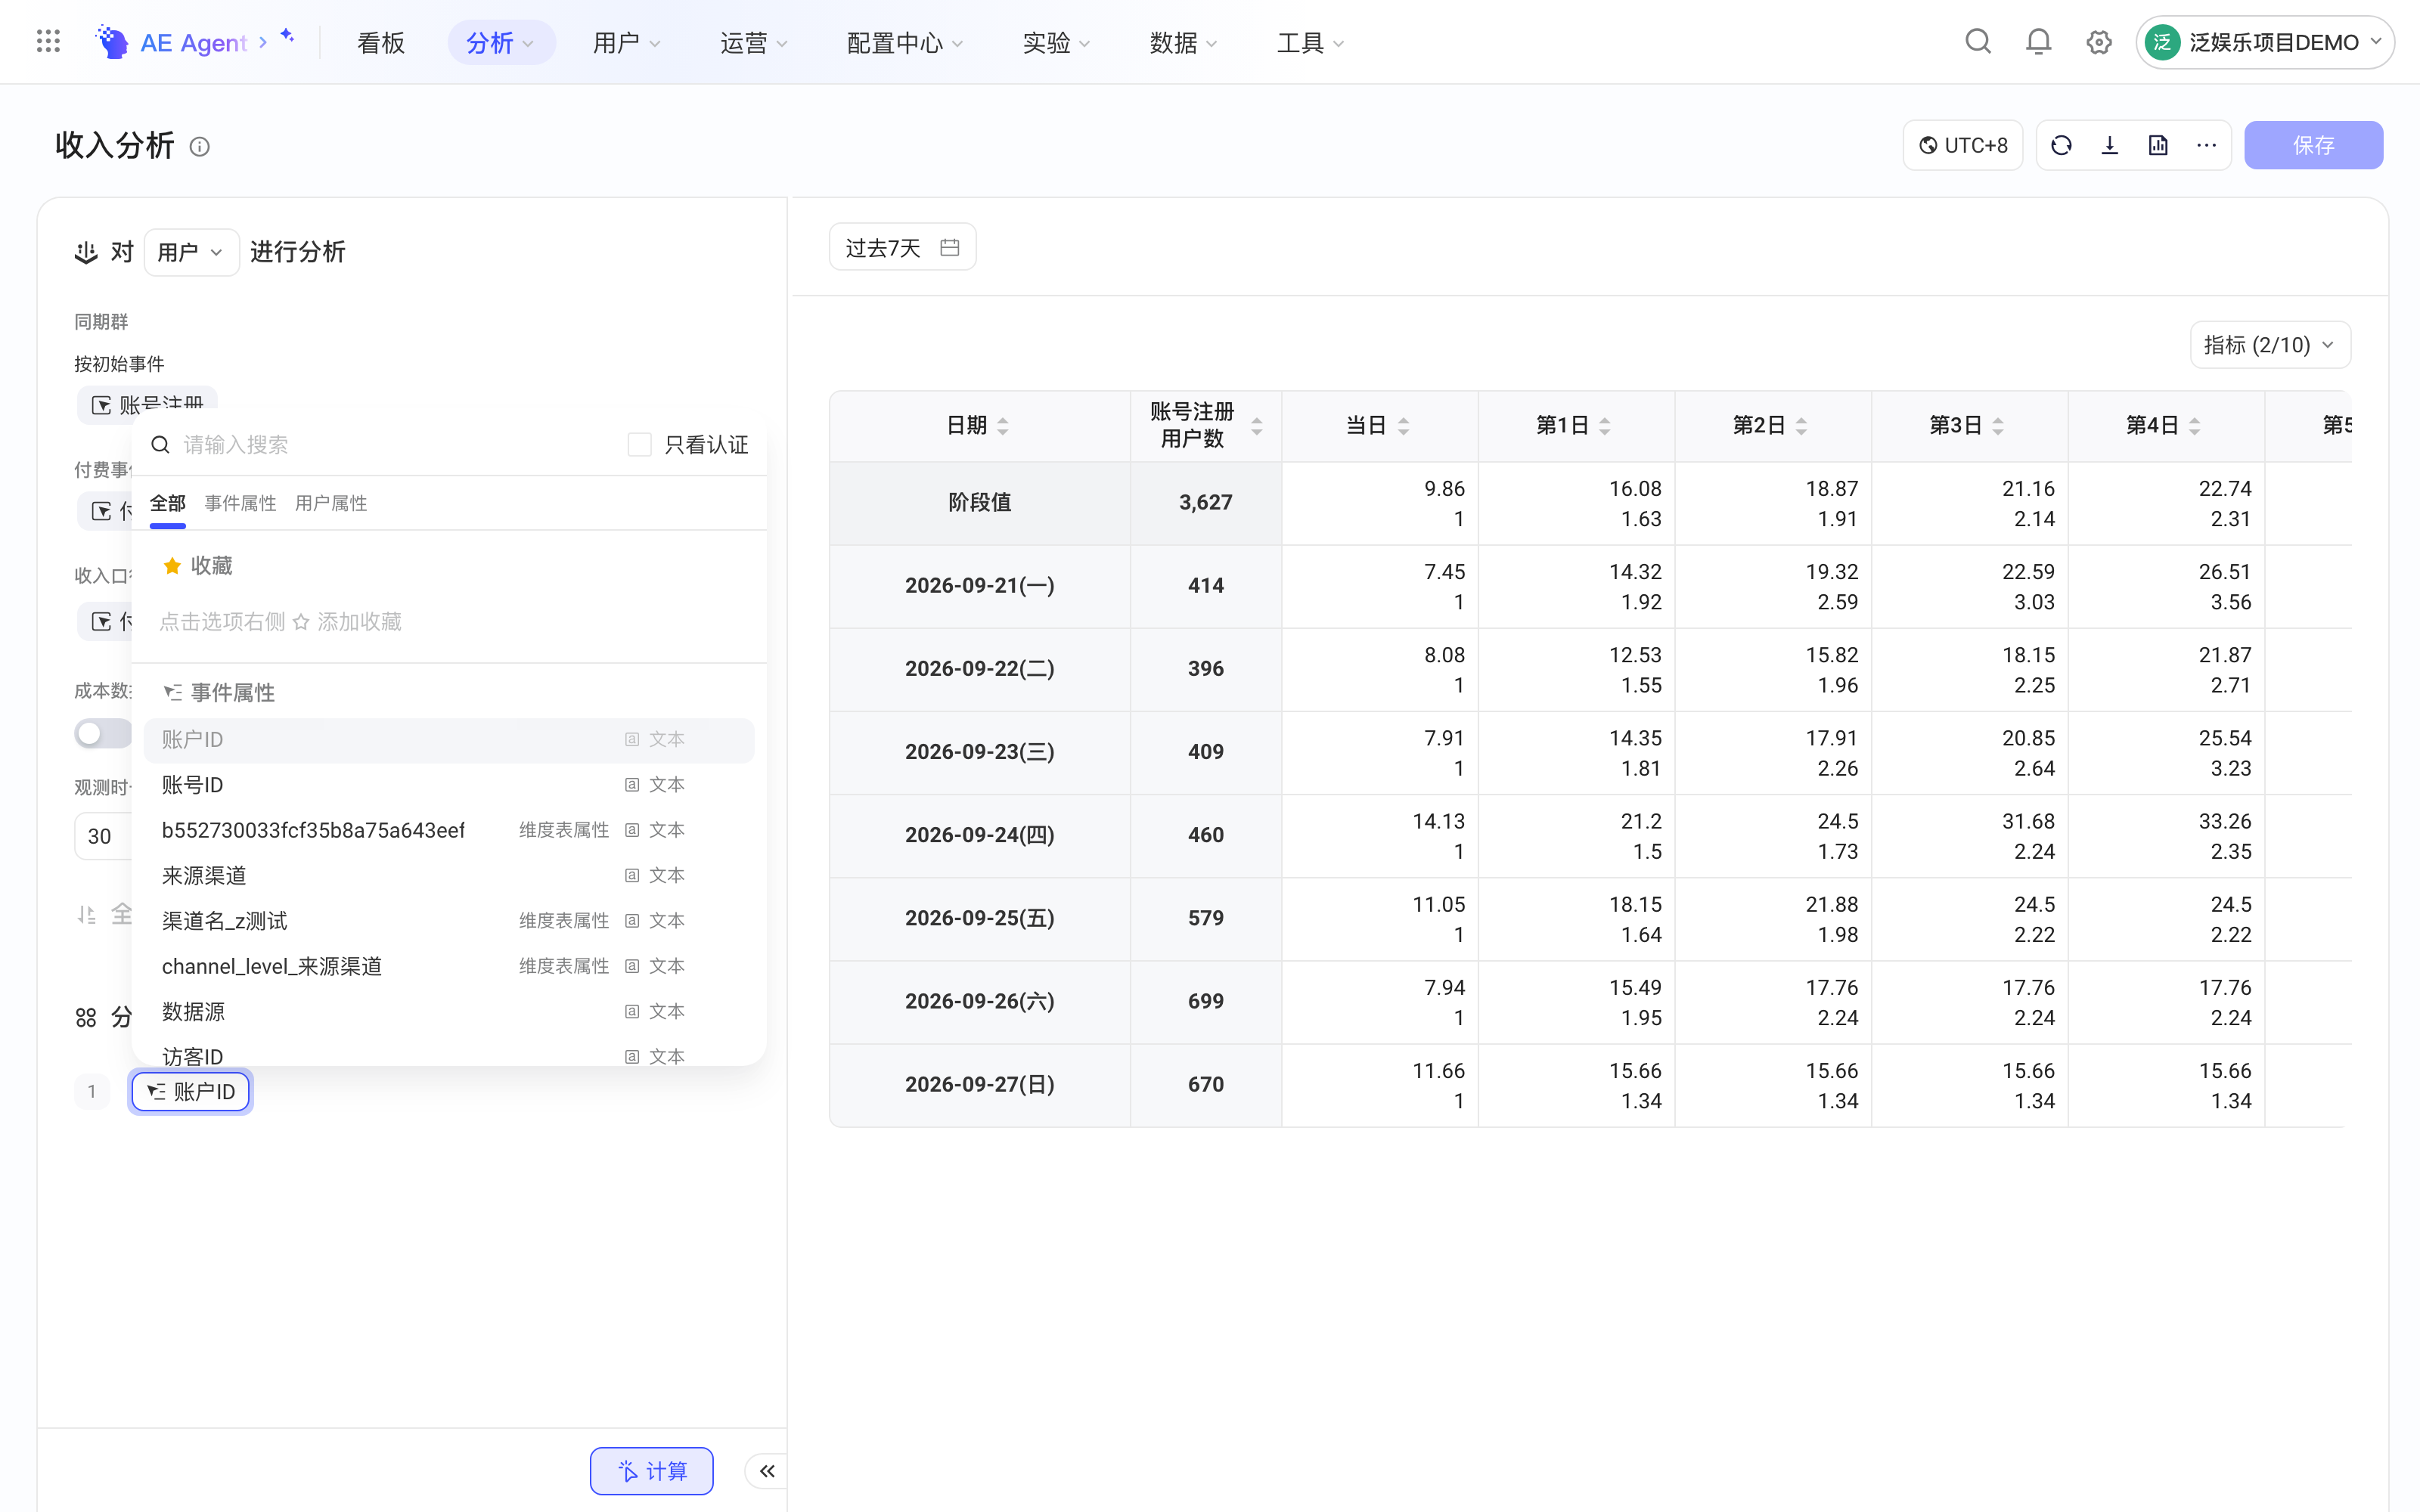Open the notifications bell

[2038, 42]
